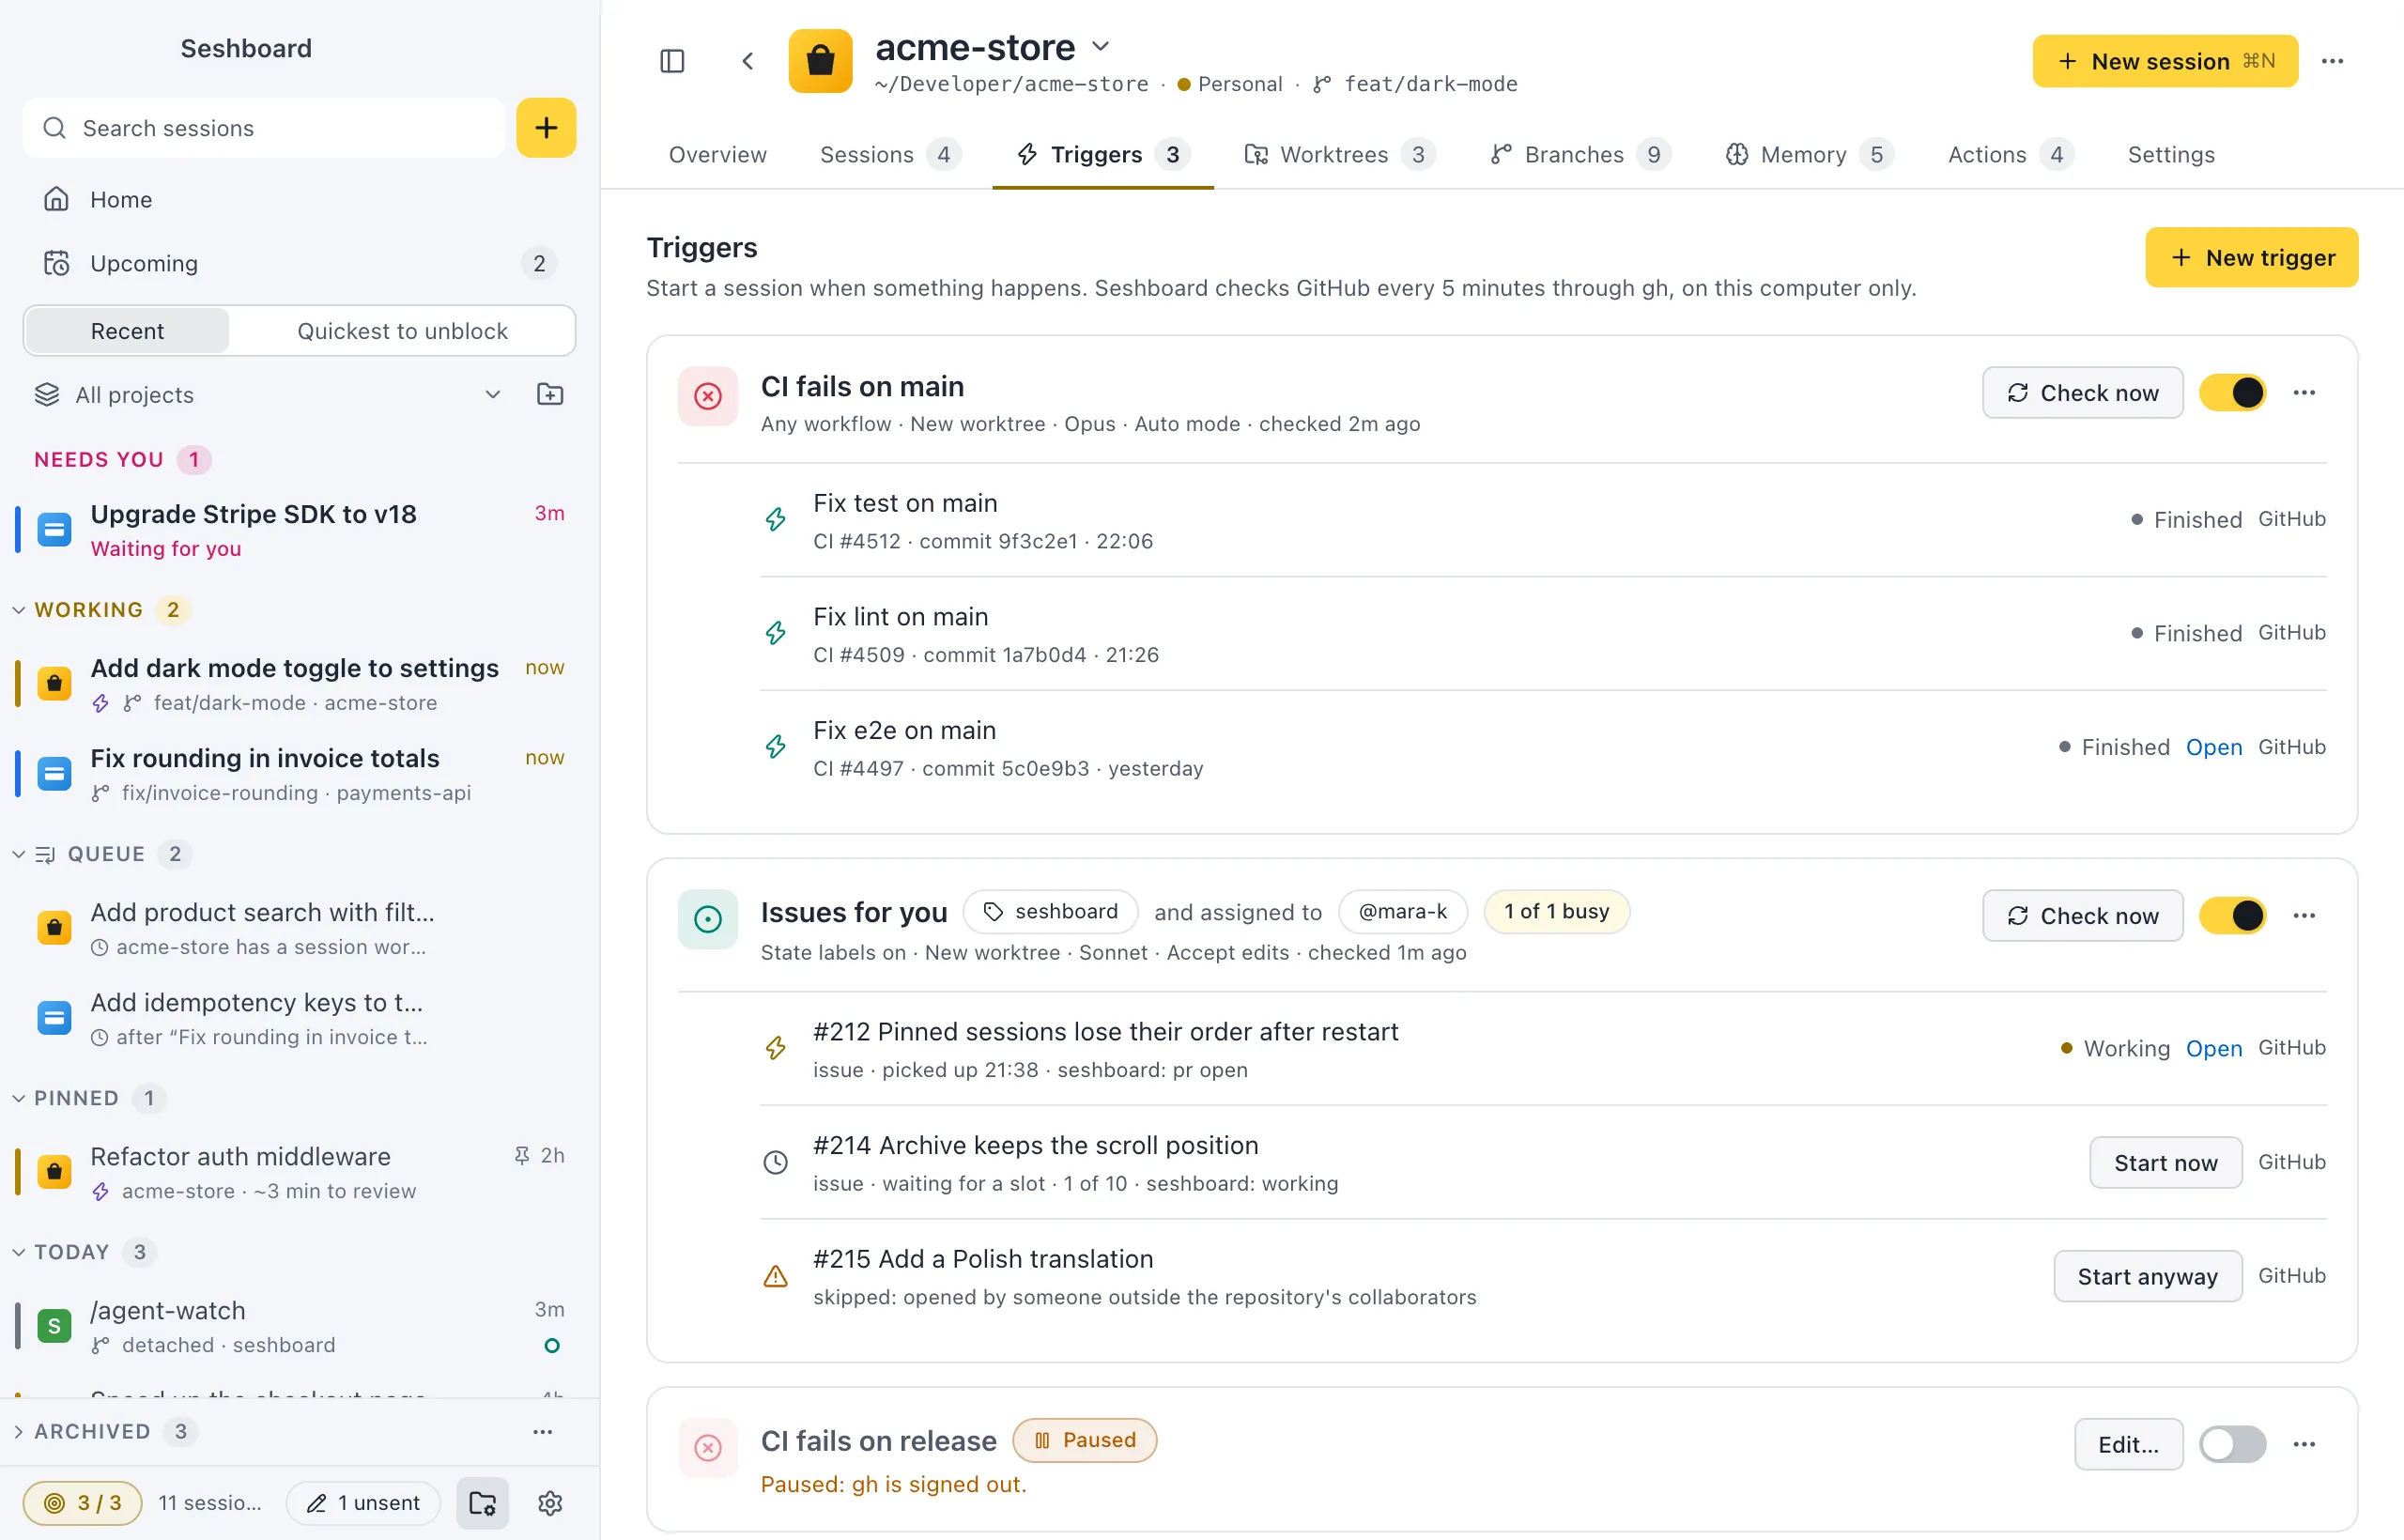
Task: Click Start now for issue #214
Action: 2165,1163
